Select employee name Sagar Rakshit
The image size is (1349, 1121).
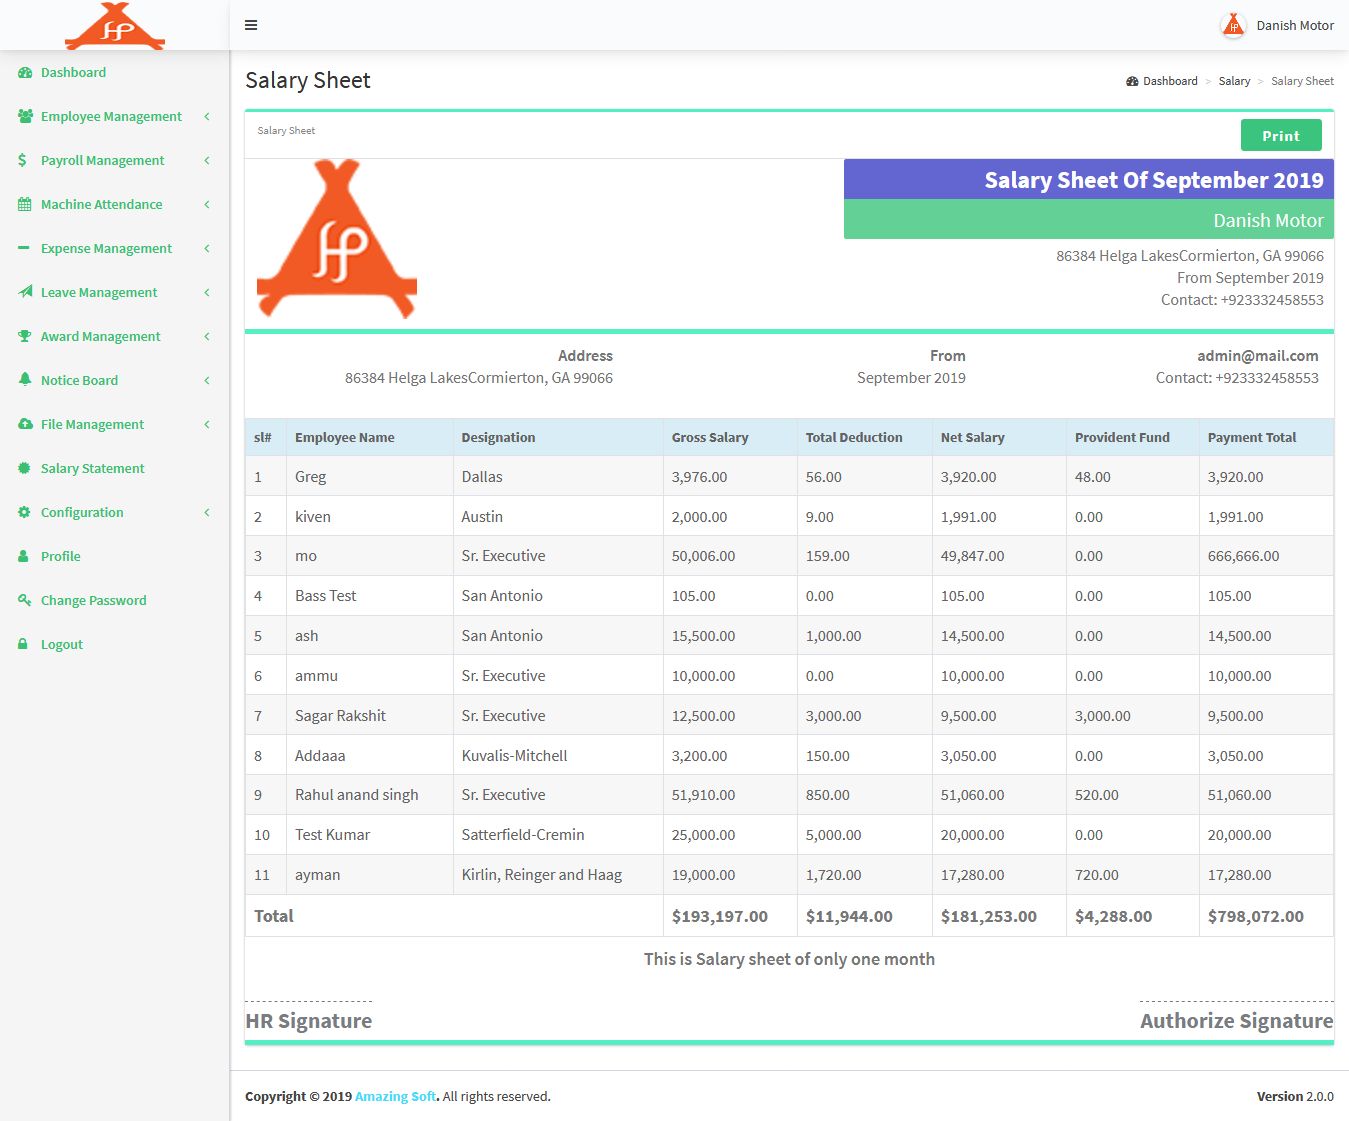(340, 716)
